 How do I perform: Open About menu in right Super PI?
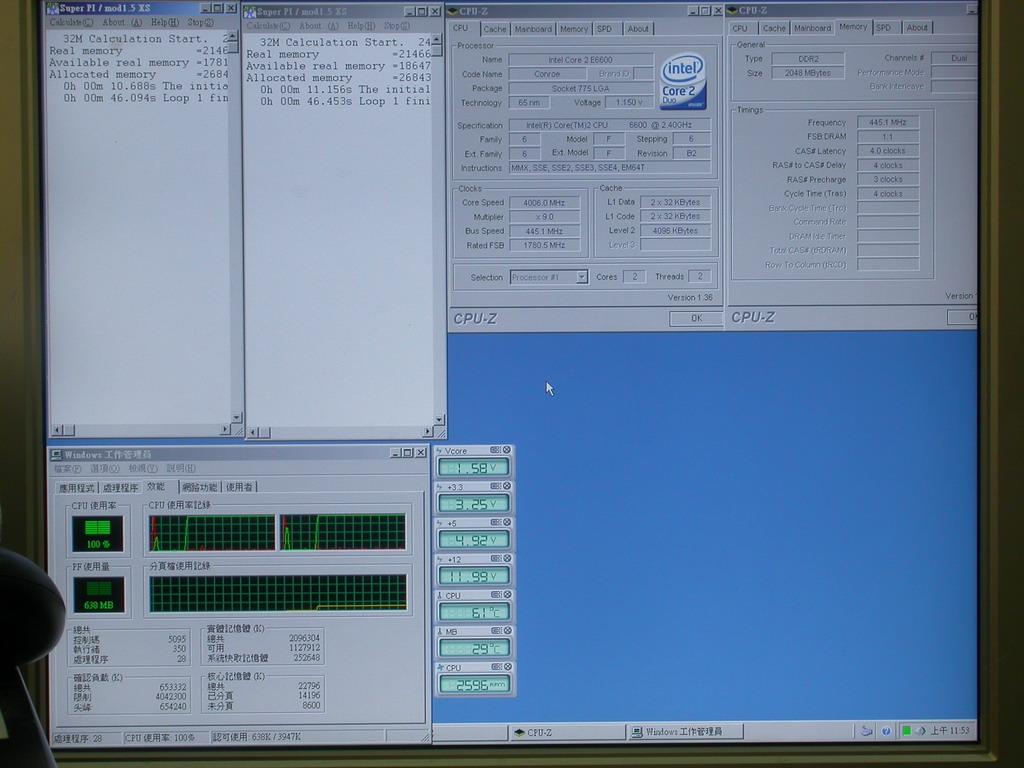point(319,25)
